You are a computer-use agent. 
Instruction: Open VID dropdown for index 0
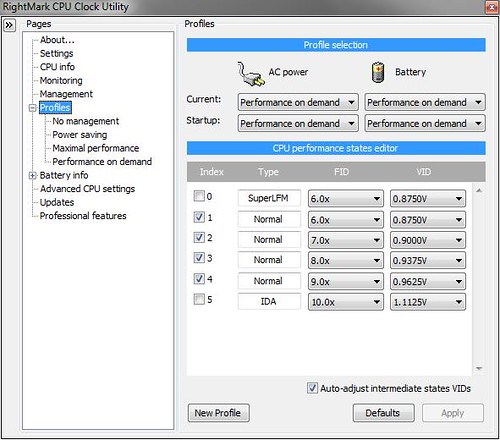tap(428, 199)
